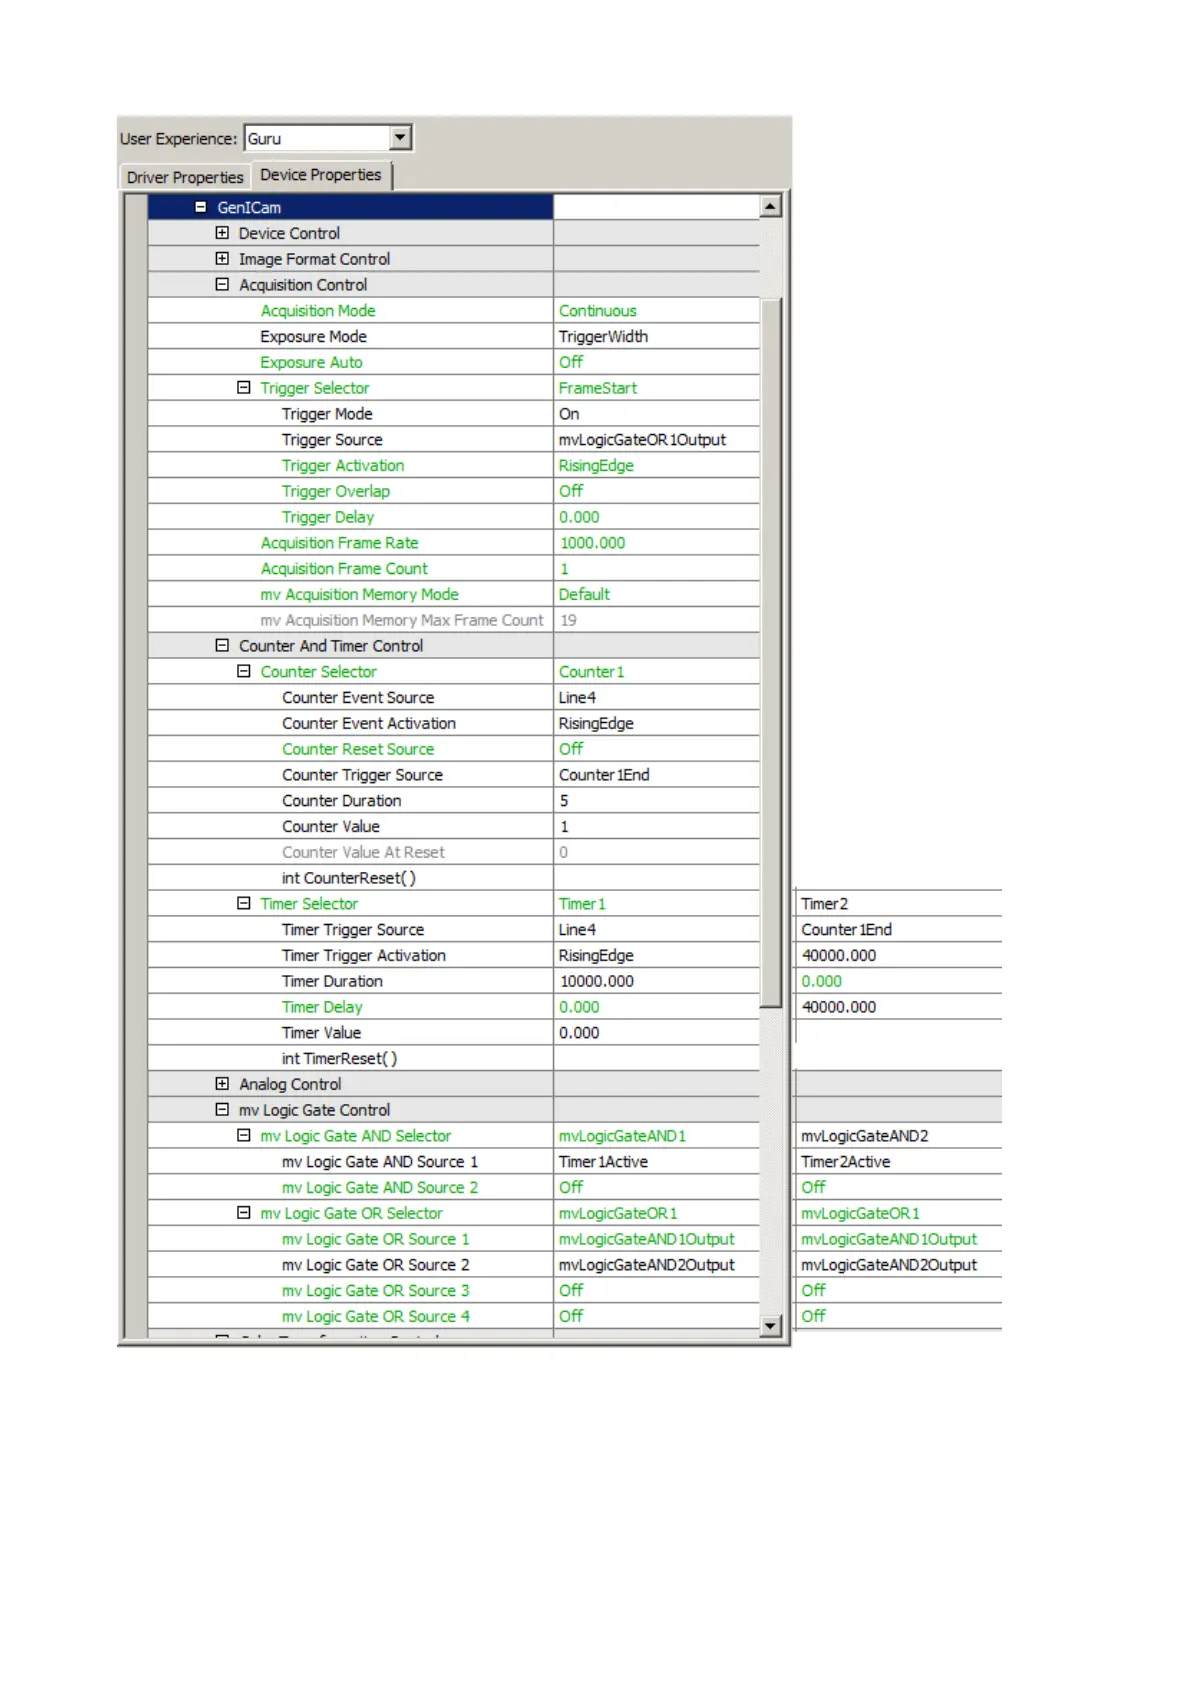Collapse the GenICam root node
1190x1684 pixels.
[200, 207]
